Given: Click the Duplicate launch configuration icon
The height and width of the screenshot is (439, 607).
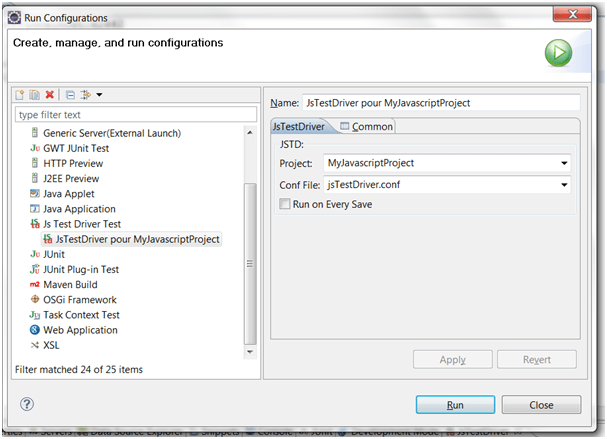Looking at the screenshot, I should coord(33,95).
